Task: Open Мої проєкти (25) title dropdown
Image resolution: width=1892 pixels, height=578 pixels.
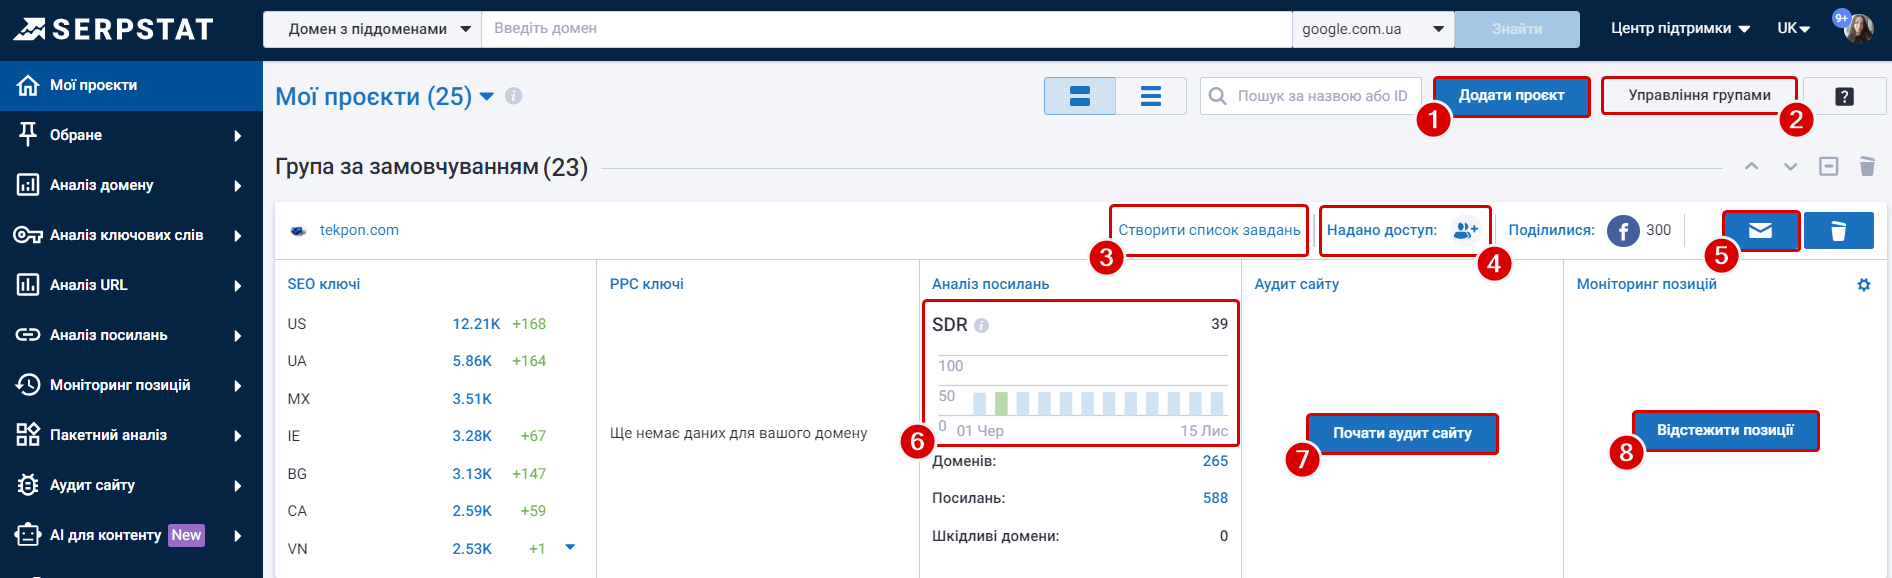Action: pos(385,96)
